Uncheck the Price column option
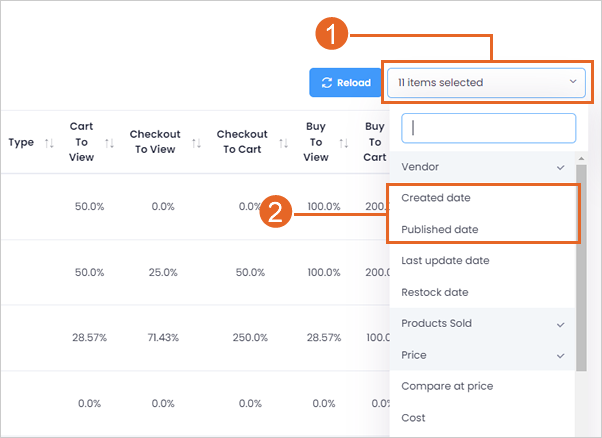This screenshot has height=438, width=602. [x=482, y=355]
